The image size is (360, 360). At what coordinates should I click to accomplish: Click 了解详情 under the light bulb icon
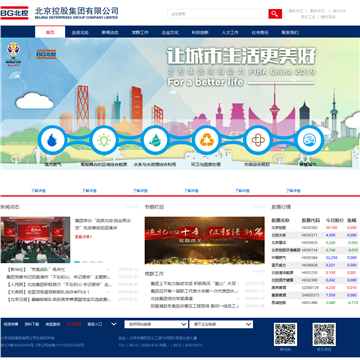point(89,191)
